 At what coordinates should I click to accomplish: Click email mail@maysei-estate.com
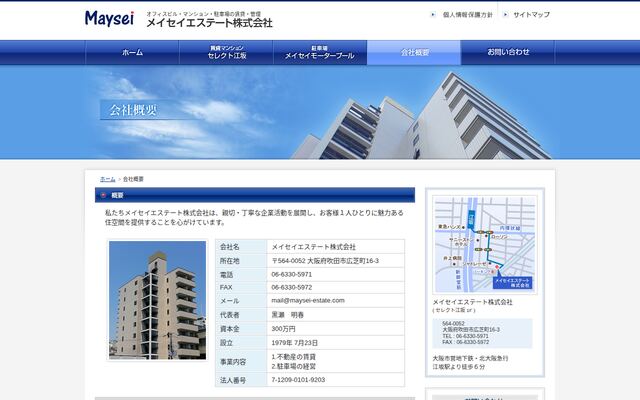click(x=308, y=300)
